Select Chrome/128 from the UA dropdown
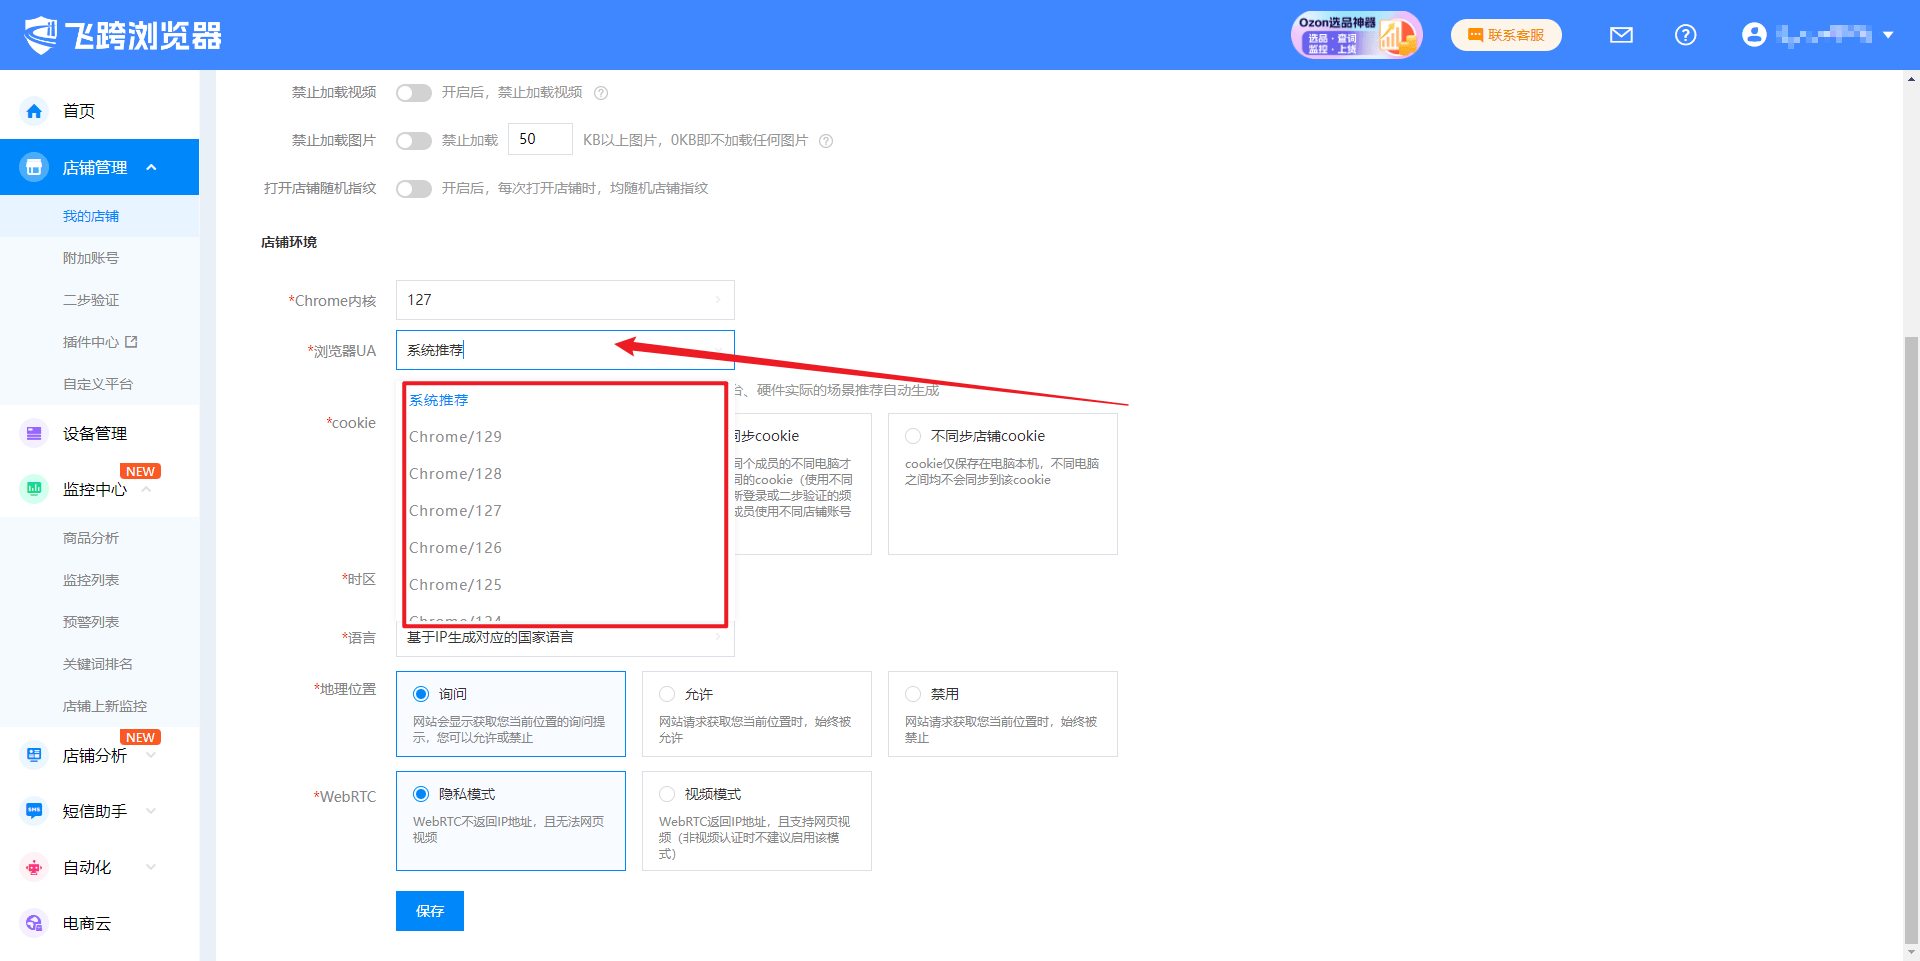This screenshot has height=961, width=1920. coord(455,474)
